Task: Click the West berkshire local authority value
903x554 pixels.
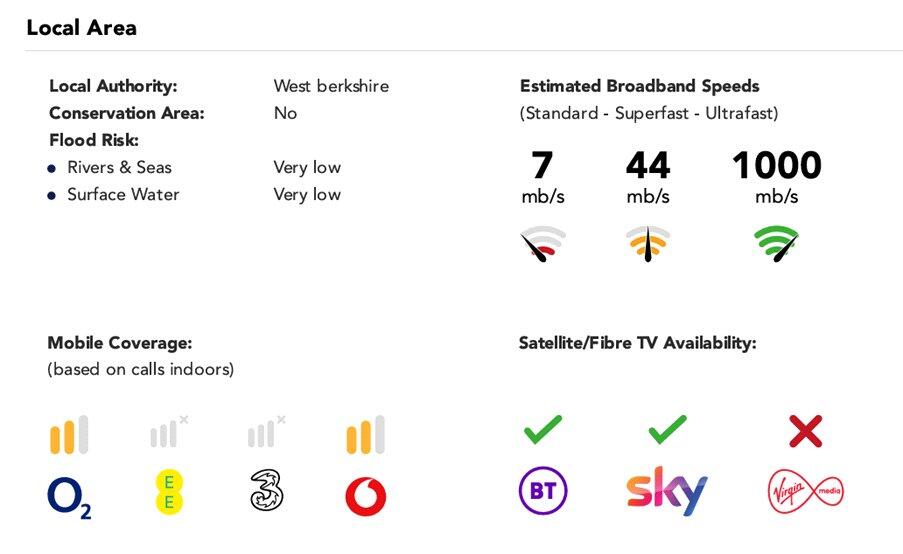Action: pos(331,86)
